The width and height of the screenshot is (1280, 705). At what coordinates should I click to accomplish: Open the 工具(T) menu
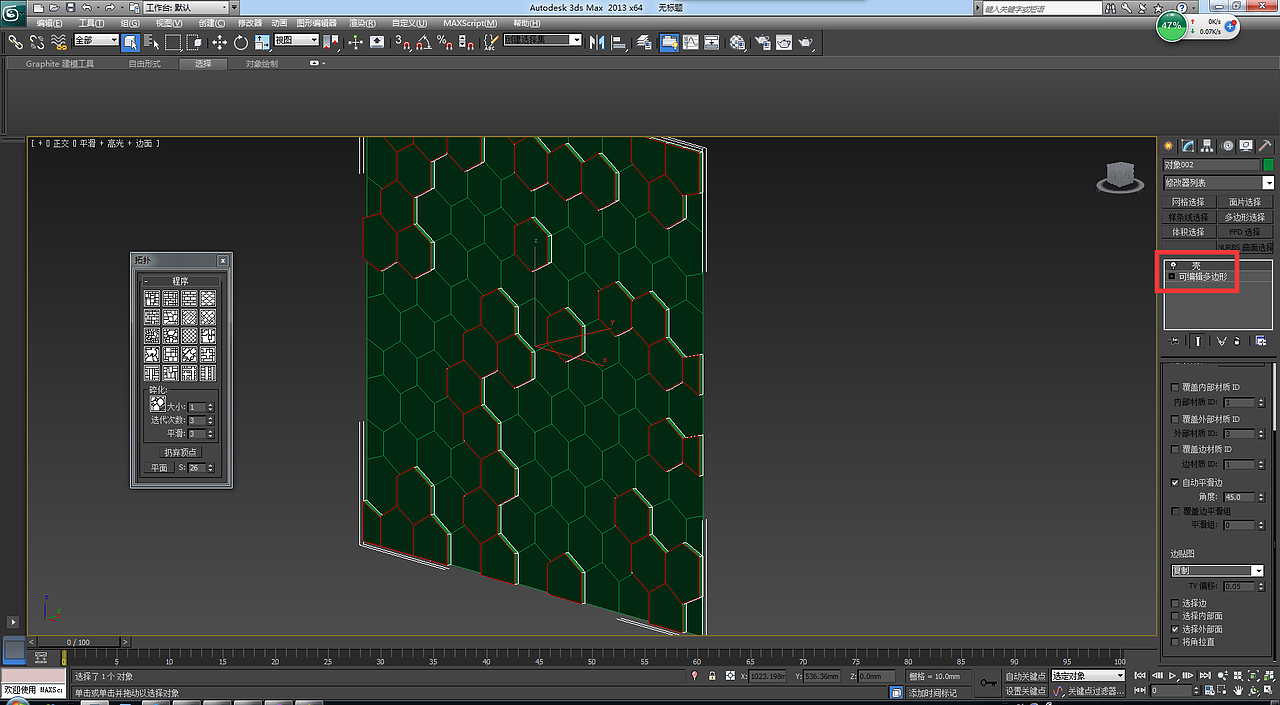(x=91, y=23)
